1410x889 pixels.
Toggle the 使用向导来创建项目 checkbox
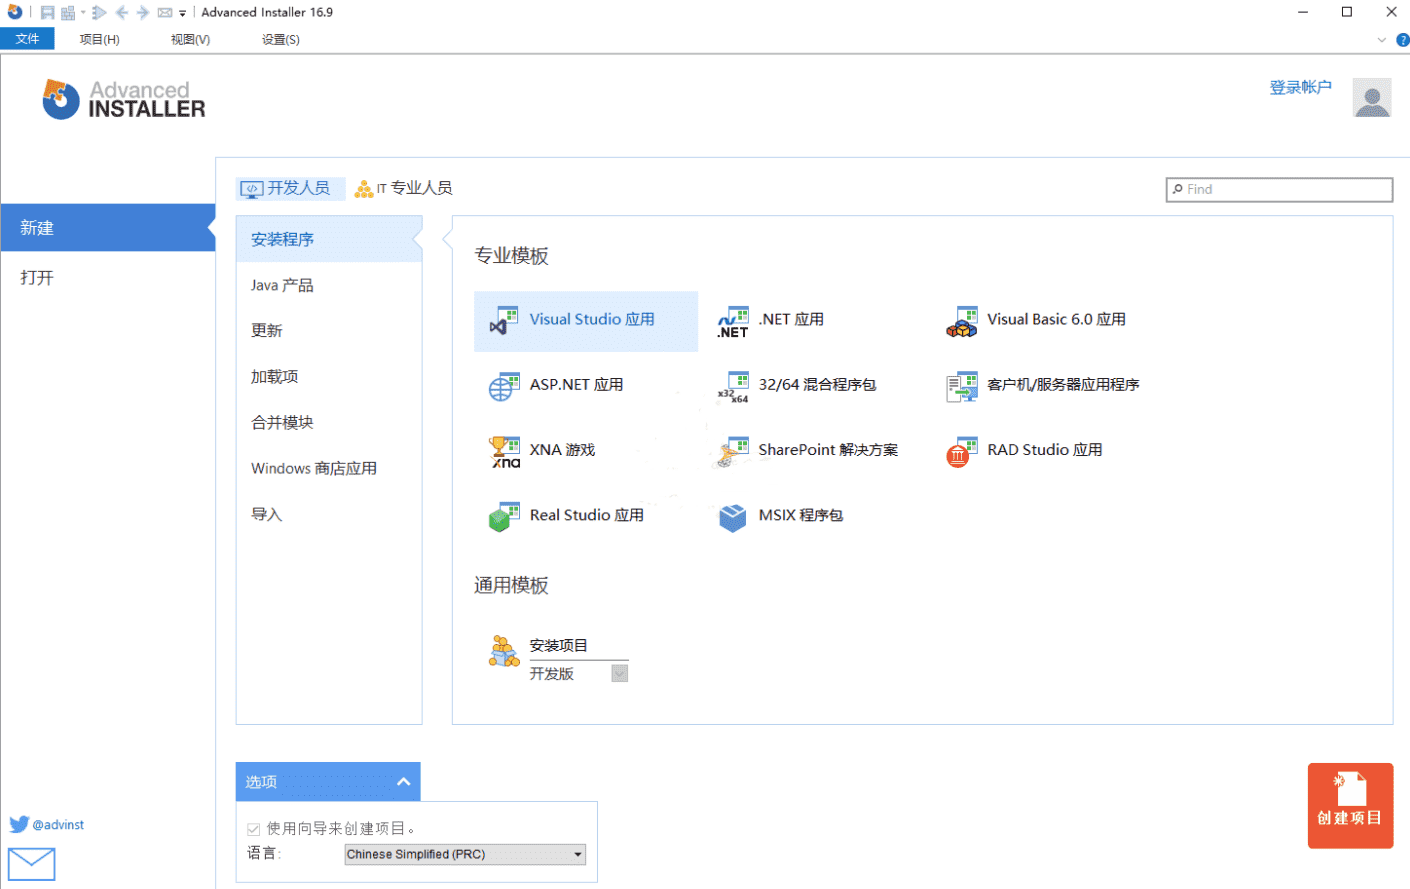[253, 828]
